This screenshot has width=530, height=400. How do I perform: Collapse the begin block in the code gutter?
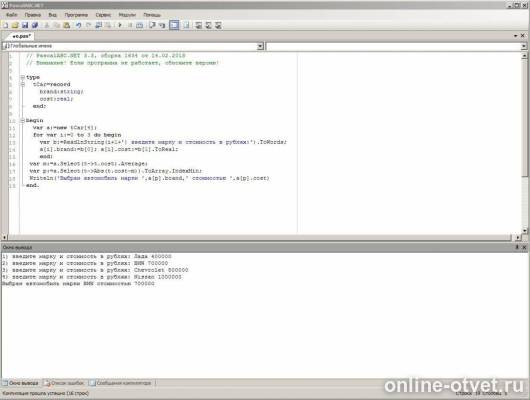pyautogui.click(x=23, y=120)
